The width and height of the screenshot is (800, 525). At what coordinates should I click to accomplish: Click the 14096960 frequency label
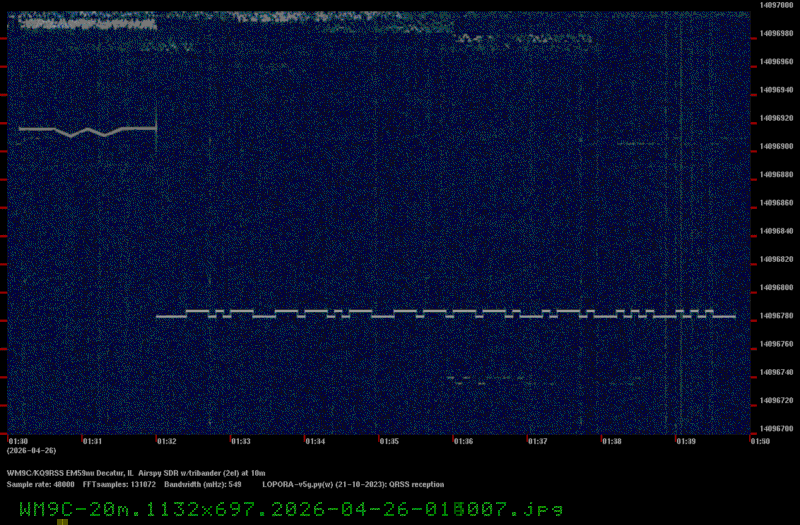click(x=777, y=62)
